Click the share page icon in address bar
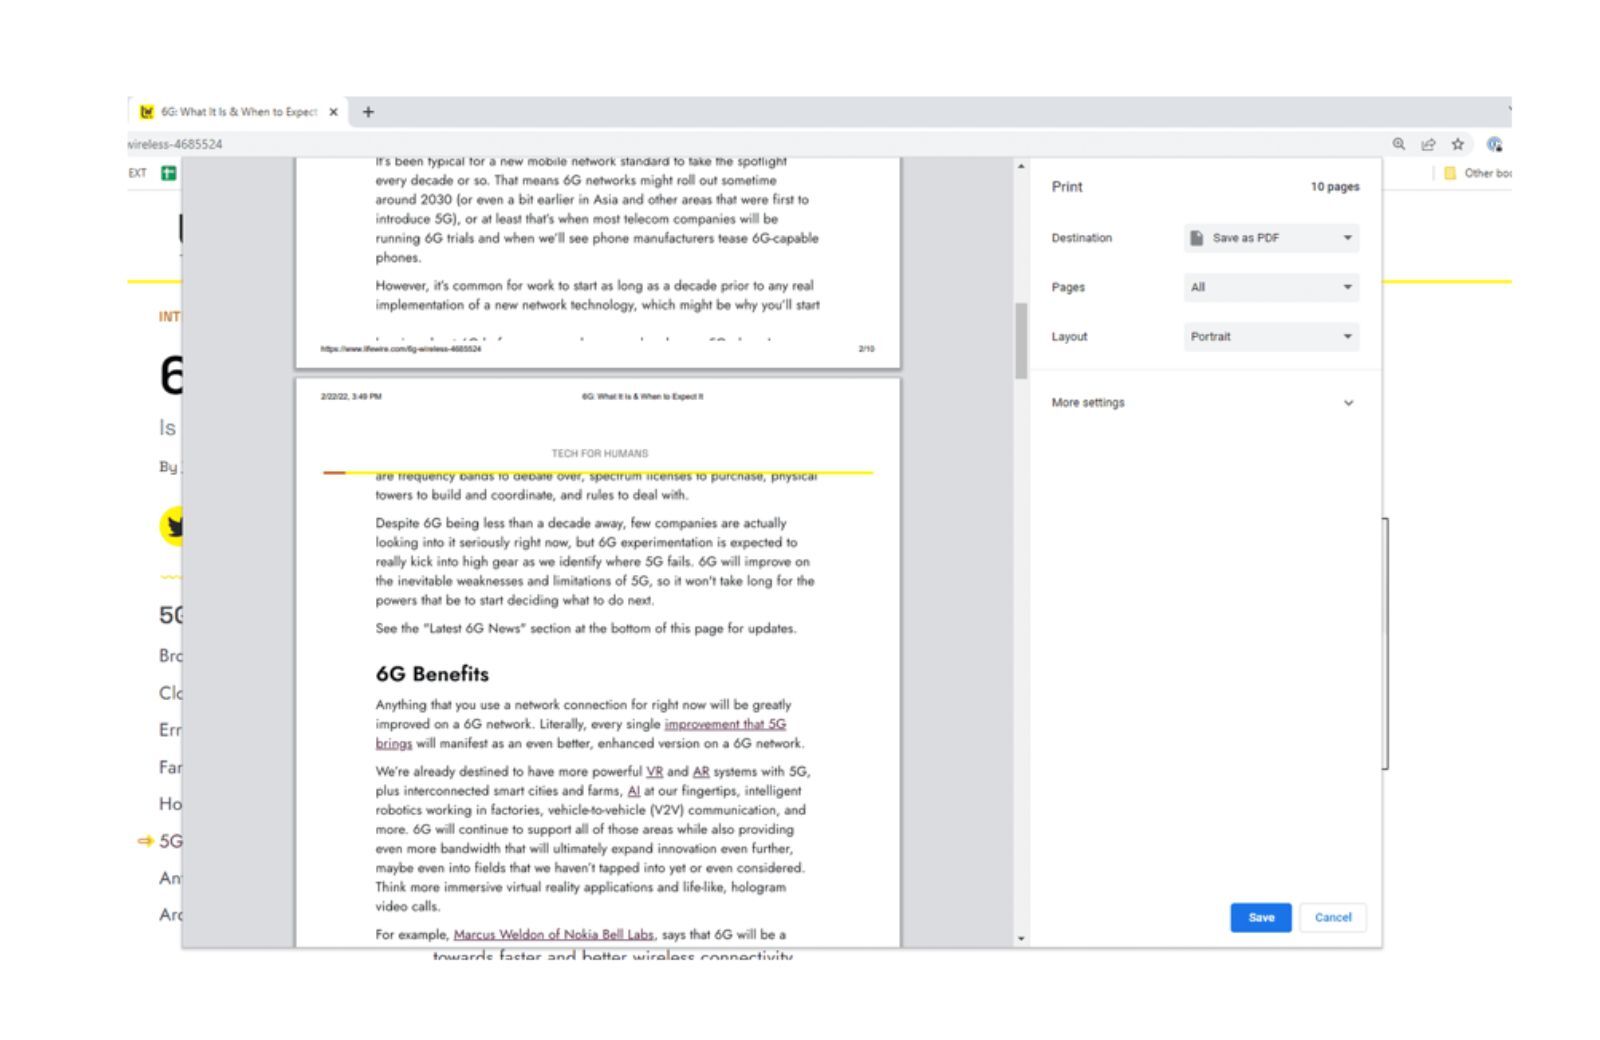Image resolution: width=1600 pixels, height=1040 pixels. 1428,144
